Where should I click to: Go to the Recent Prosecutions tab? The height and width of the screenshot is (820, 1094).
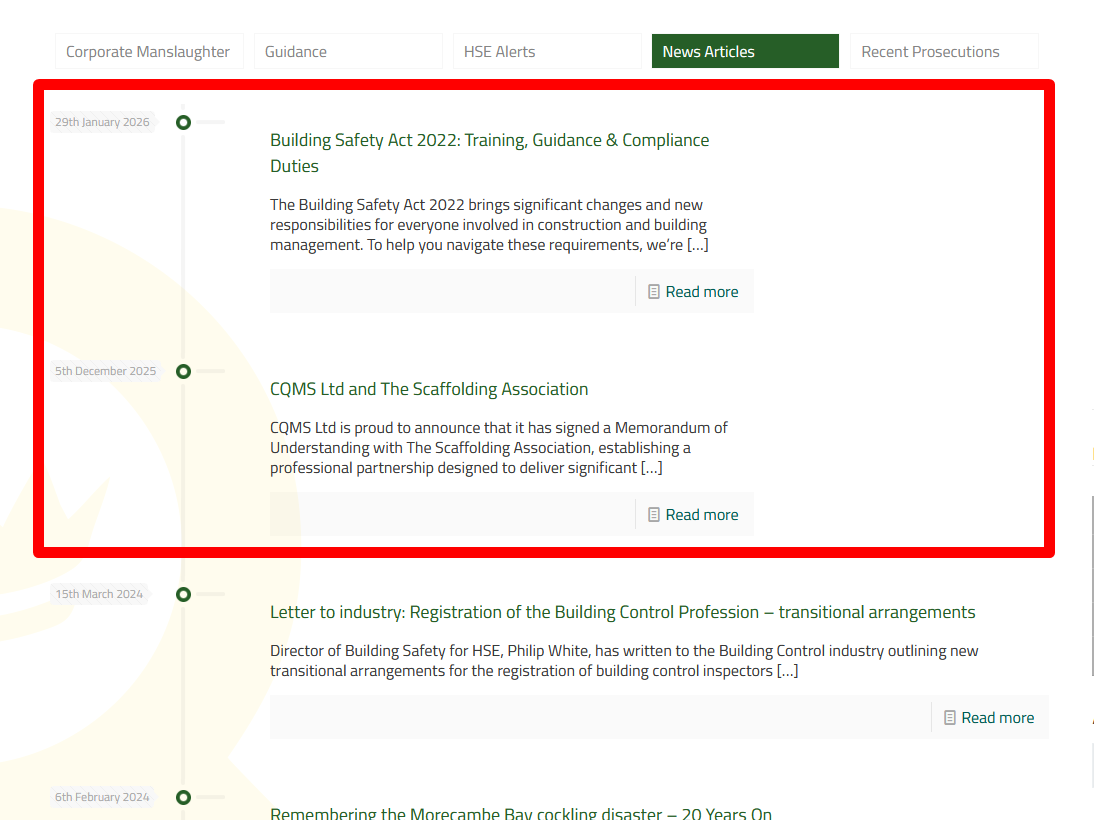942,52
